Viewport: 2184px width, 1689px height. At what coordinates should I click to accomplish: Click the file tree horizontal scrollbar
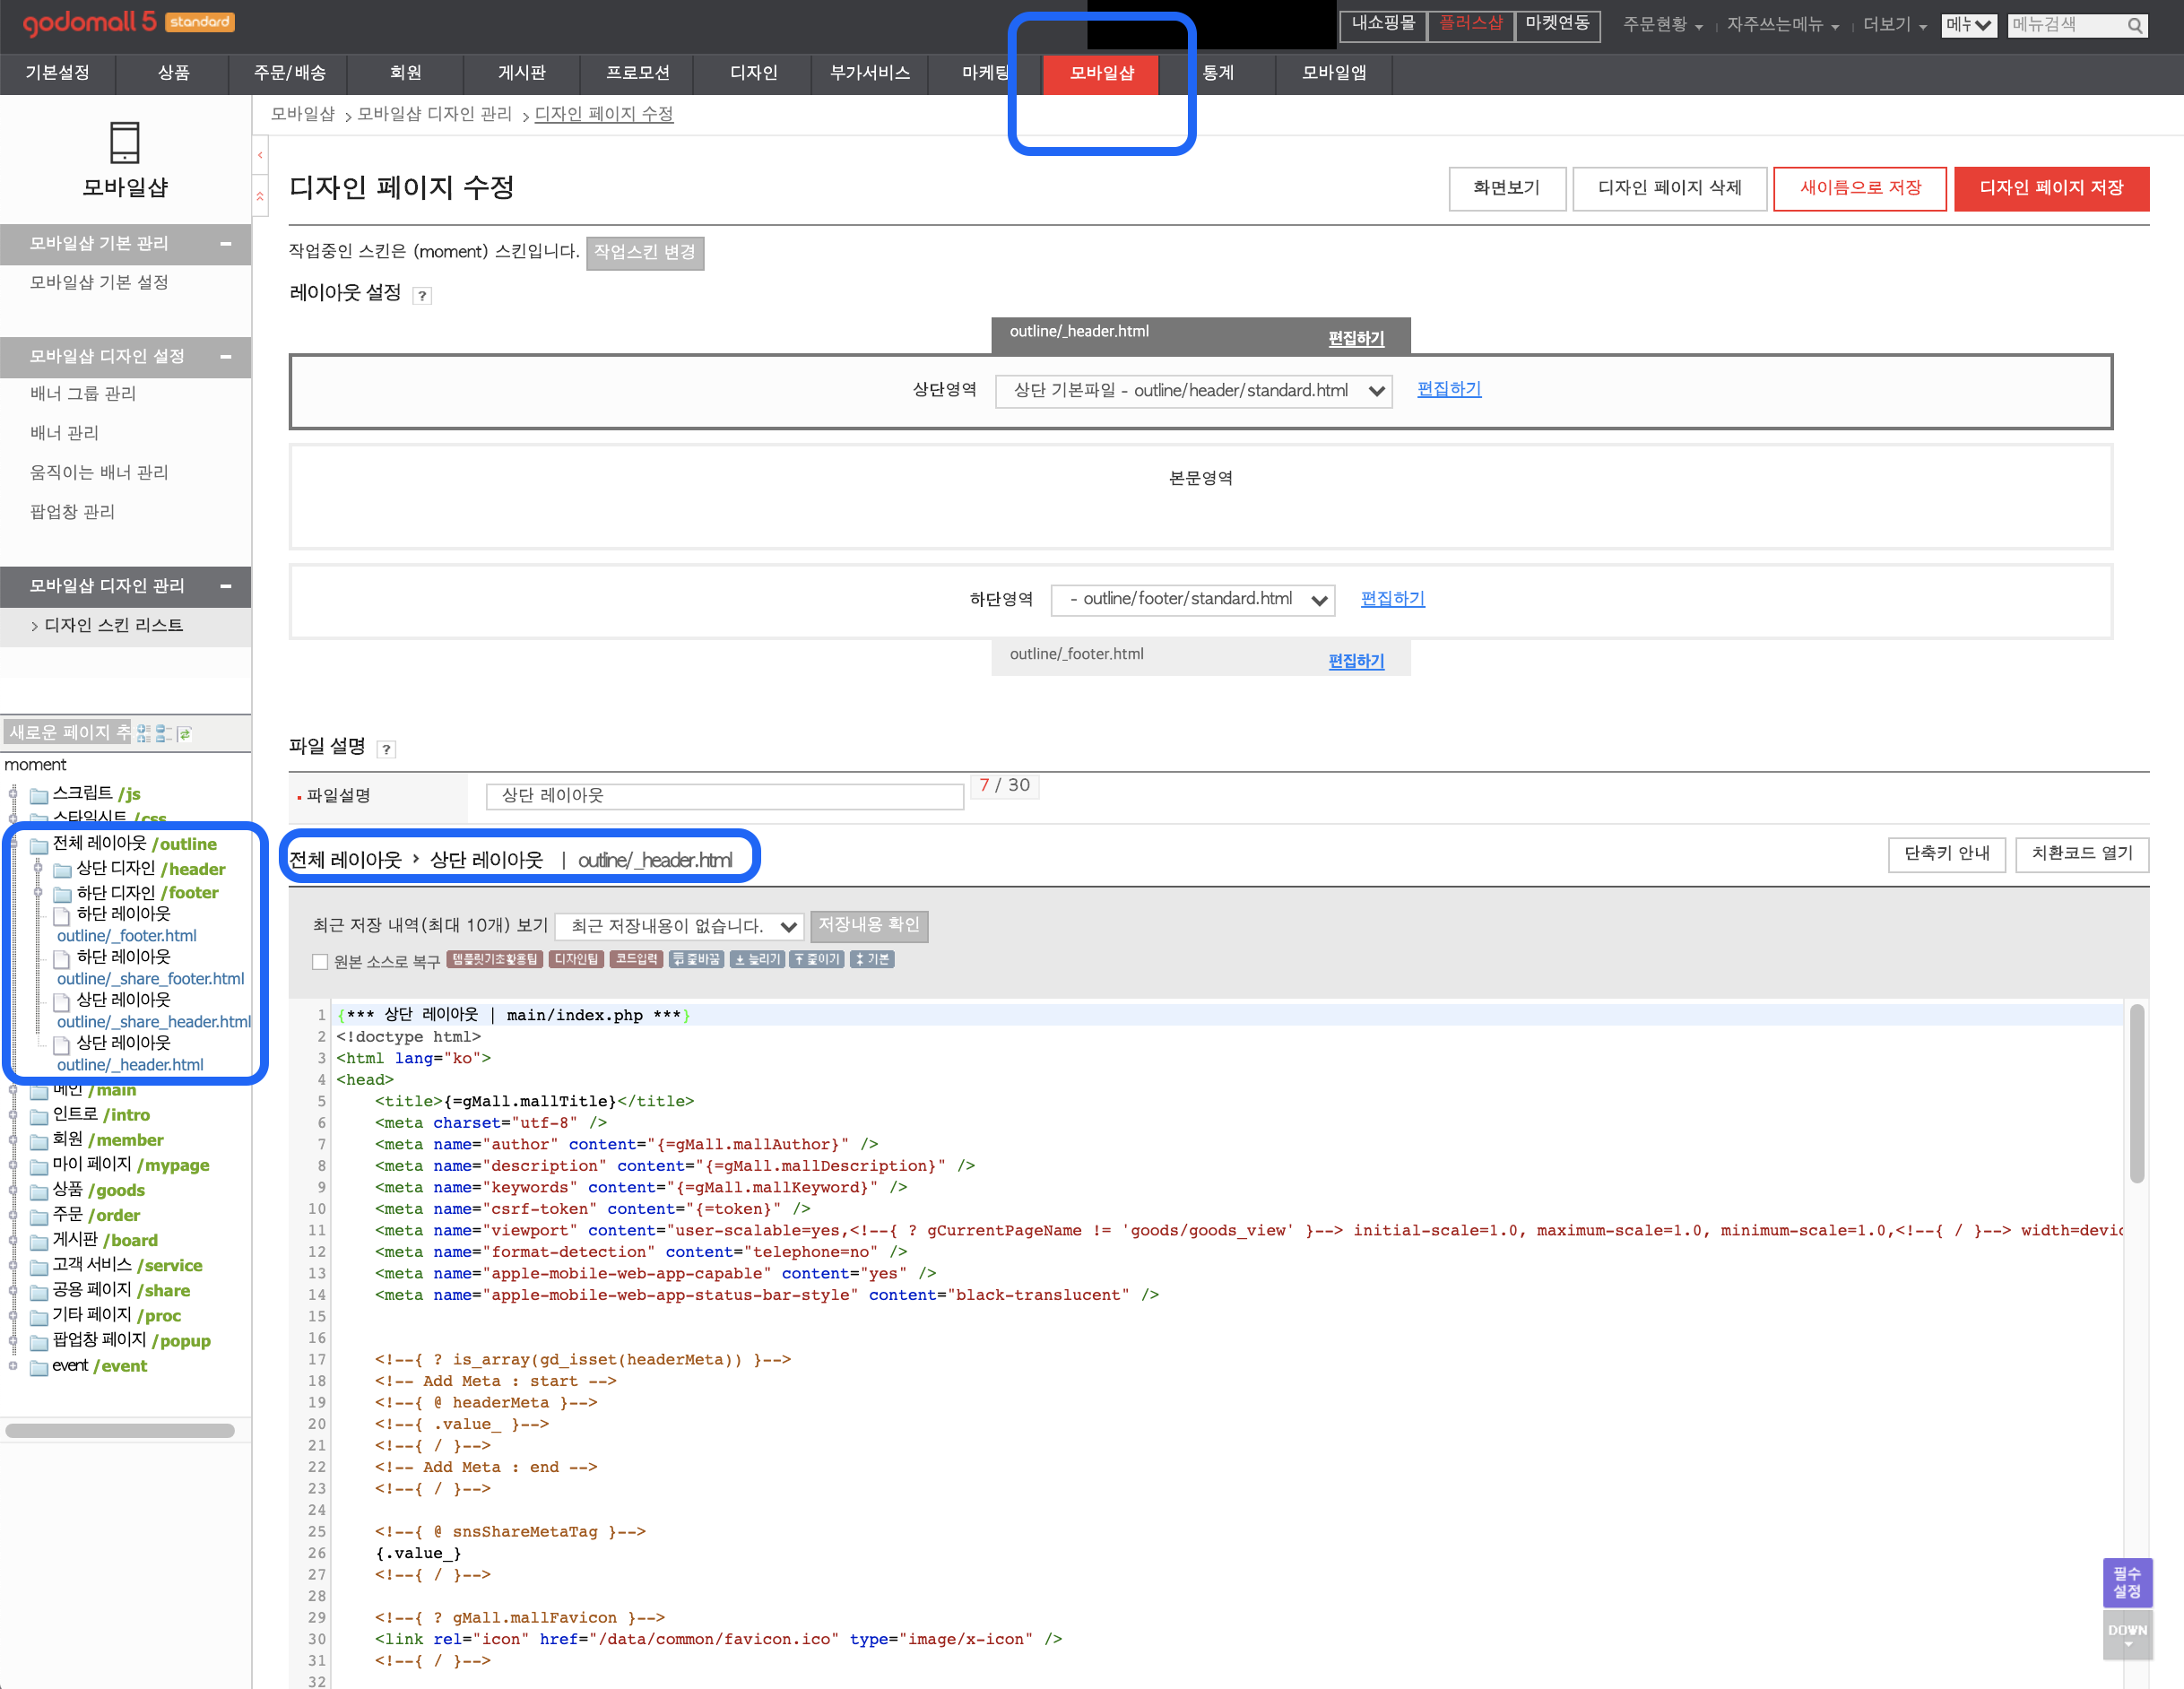click(119, 1430)
